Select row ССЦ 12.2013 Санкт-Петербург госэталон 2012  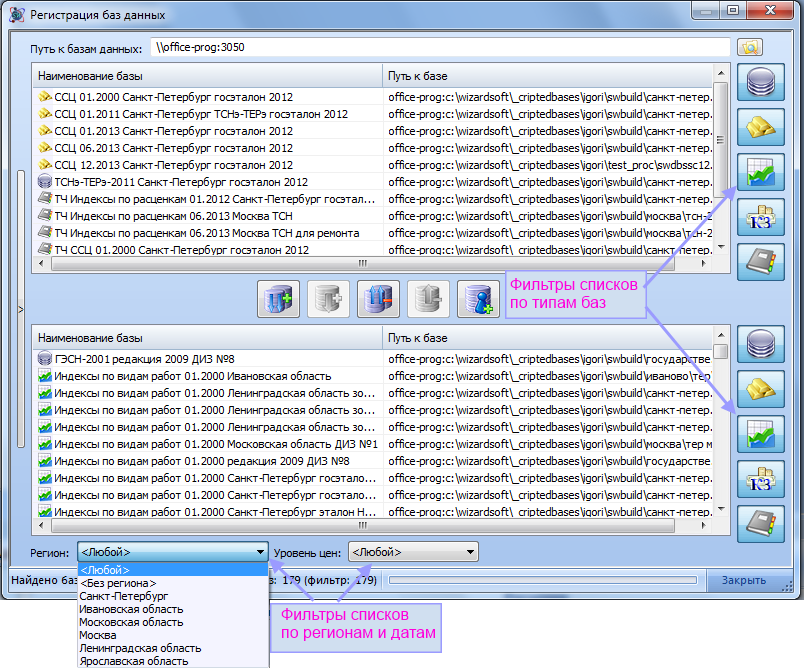372,165
